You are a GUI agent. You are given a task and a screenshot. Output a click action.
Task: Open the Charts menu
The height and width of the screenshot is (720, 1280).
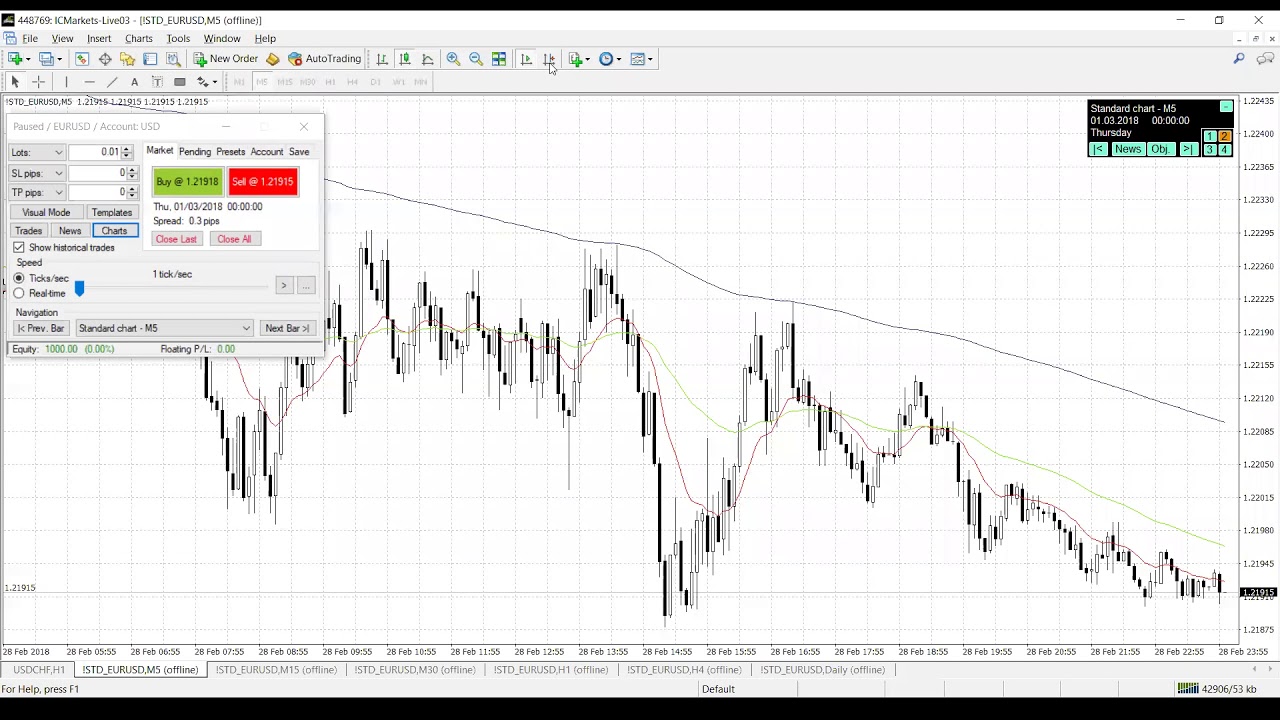139,38
